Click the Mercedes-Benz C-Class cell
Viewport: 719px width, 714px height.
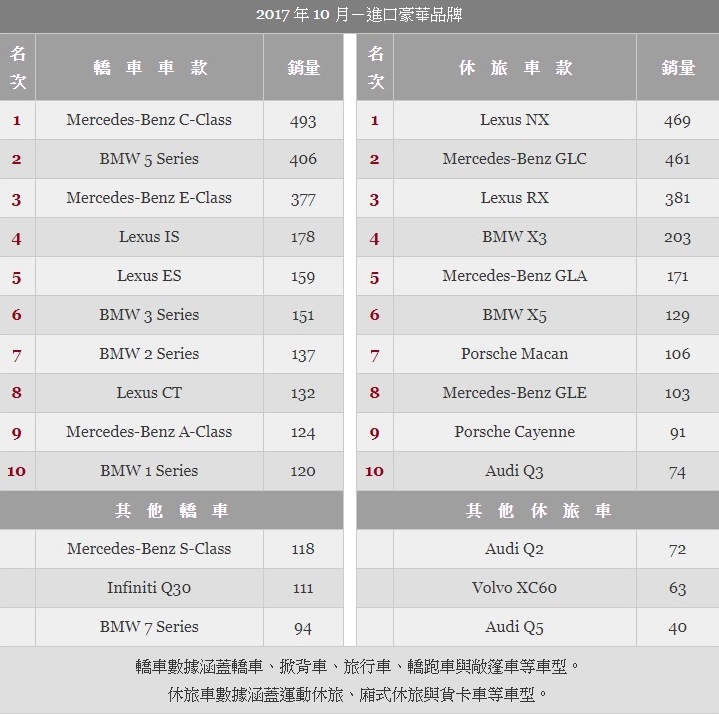149,120
